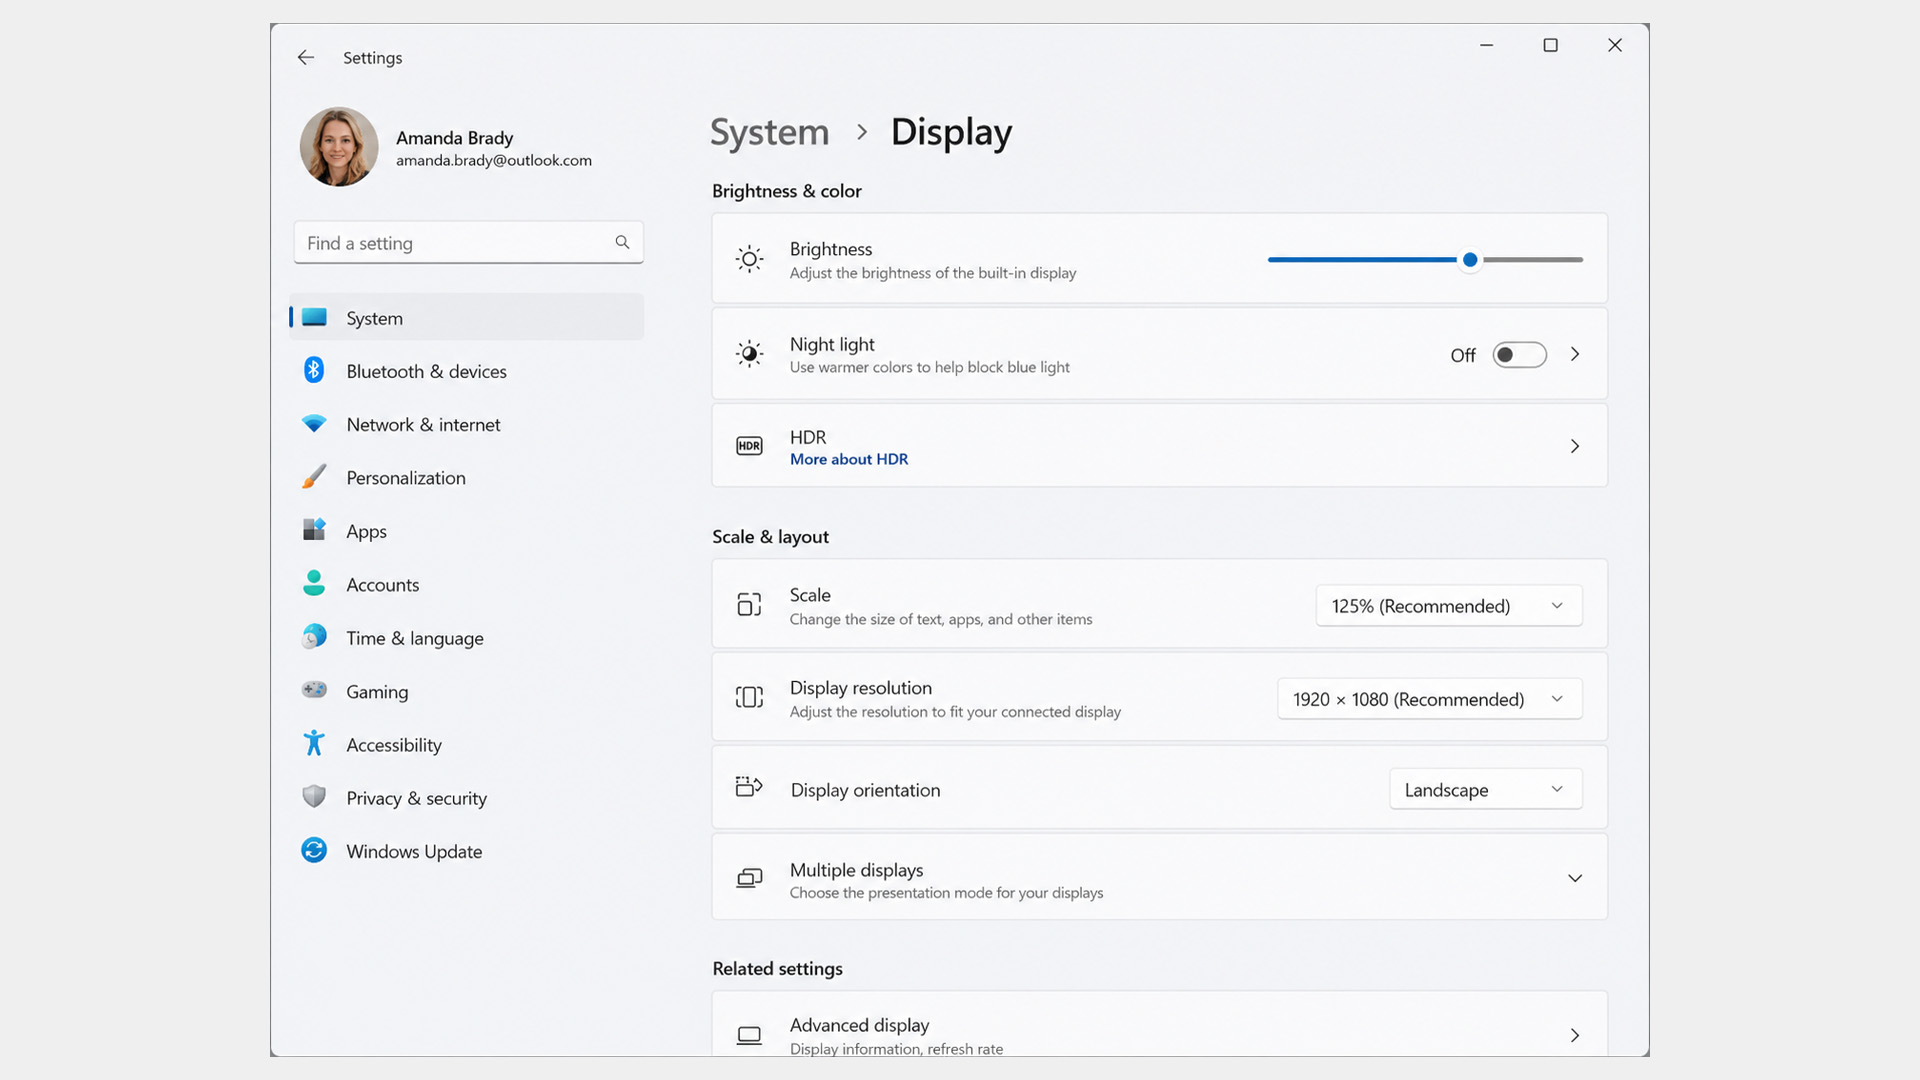Click the Accessibility figure icon
The height and width of the screenshot is (1080, 1920).
point(314,743)
